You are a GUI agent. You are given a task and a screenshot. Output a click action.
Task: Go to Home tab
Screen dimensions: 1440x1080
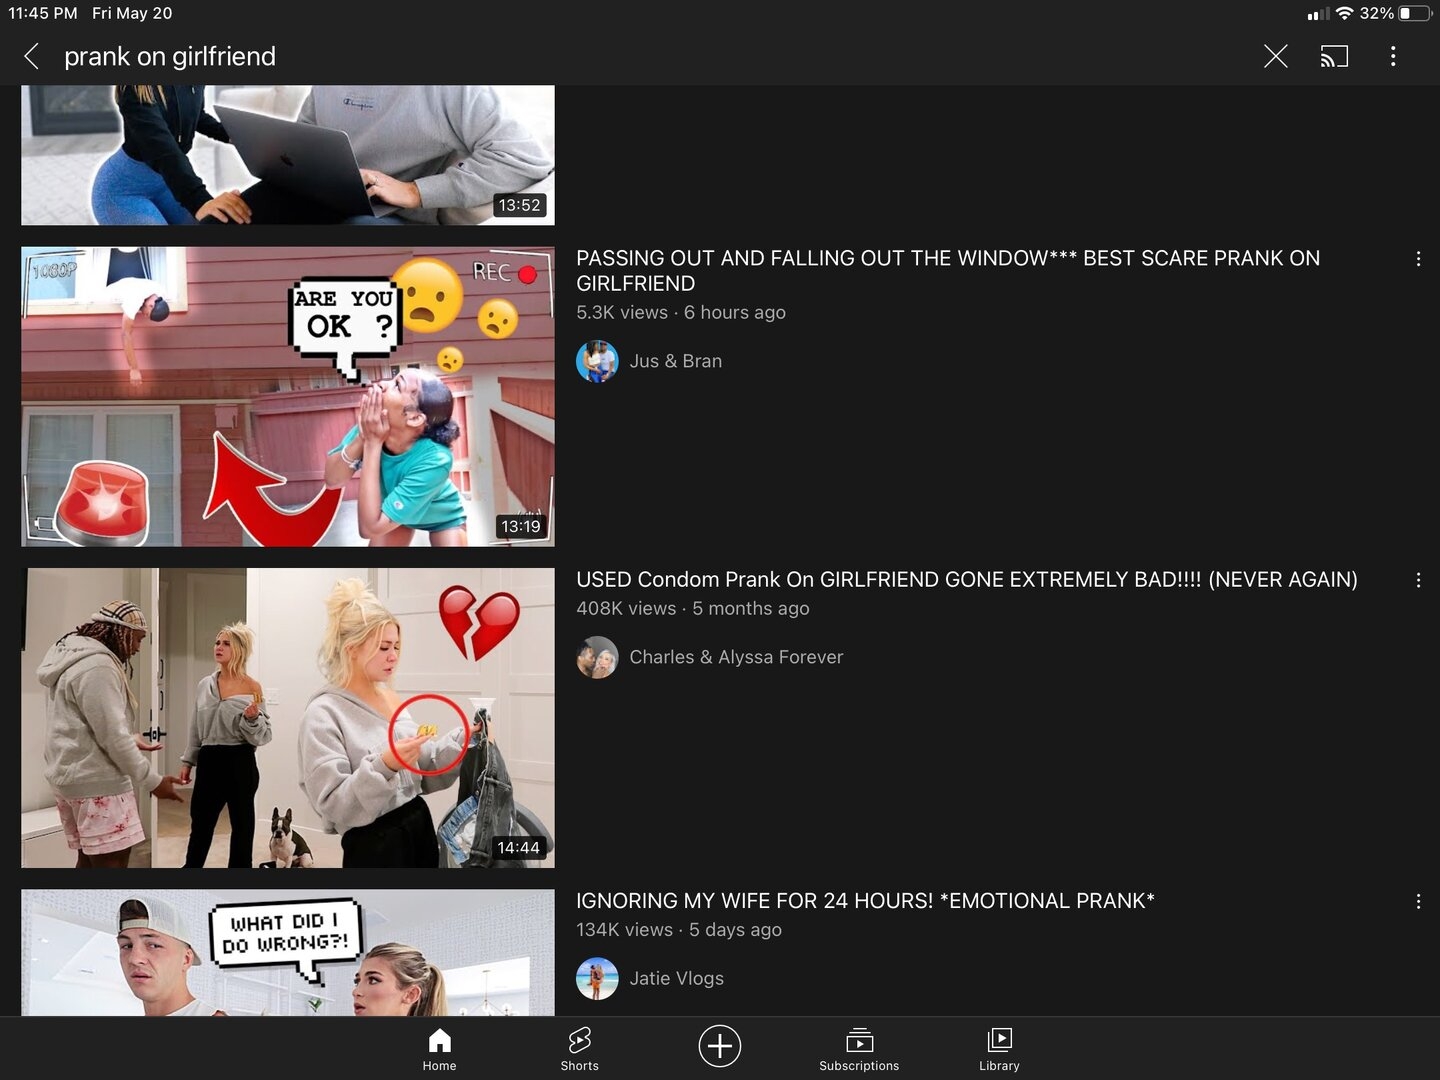(439, 1049)
